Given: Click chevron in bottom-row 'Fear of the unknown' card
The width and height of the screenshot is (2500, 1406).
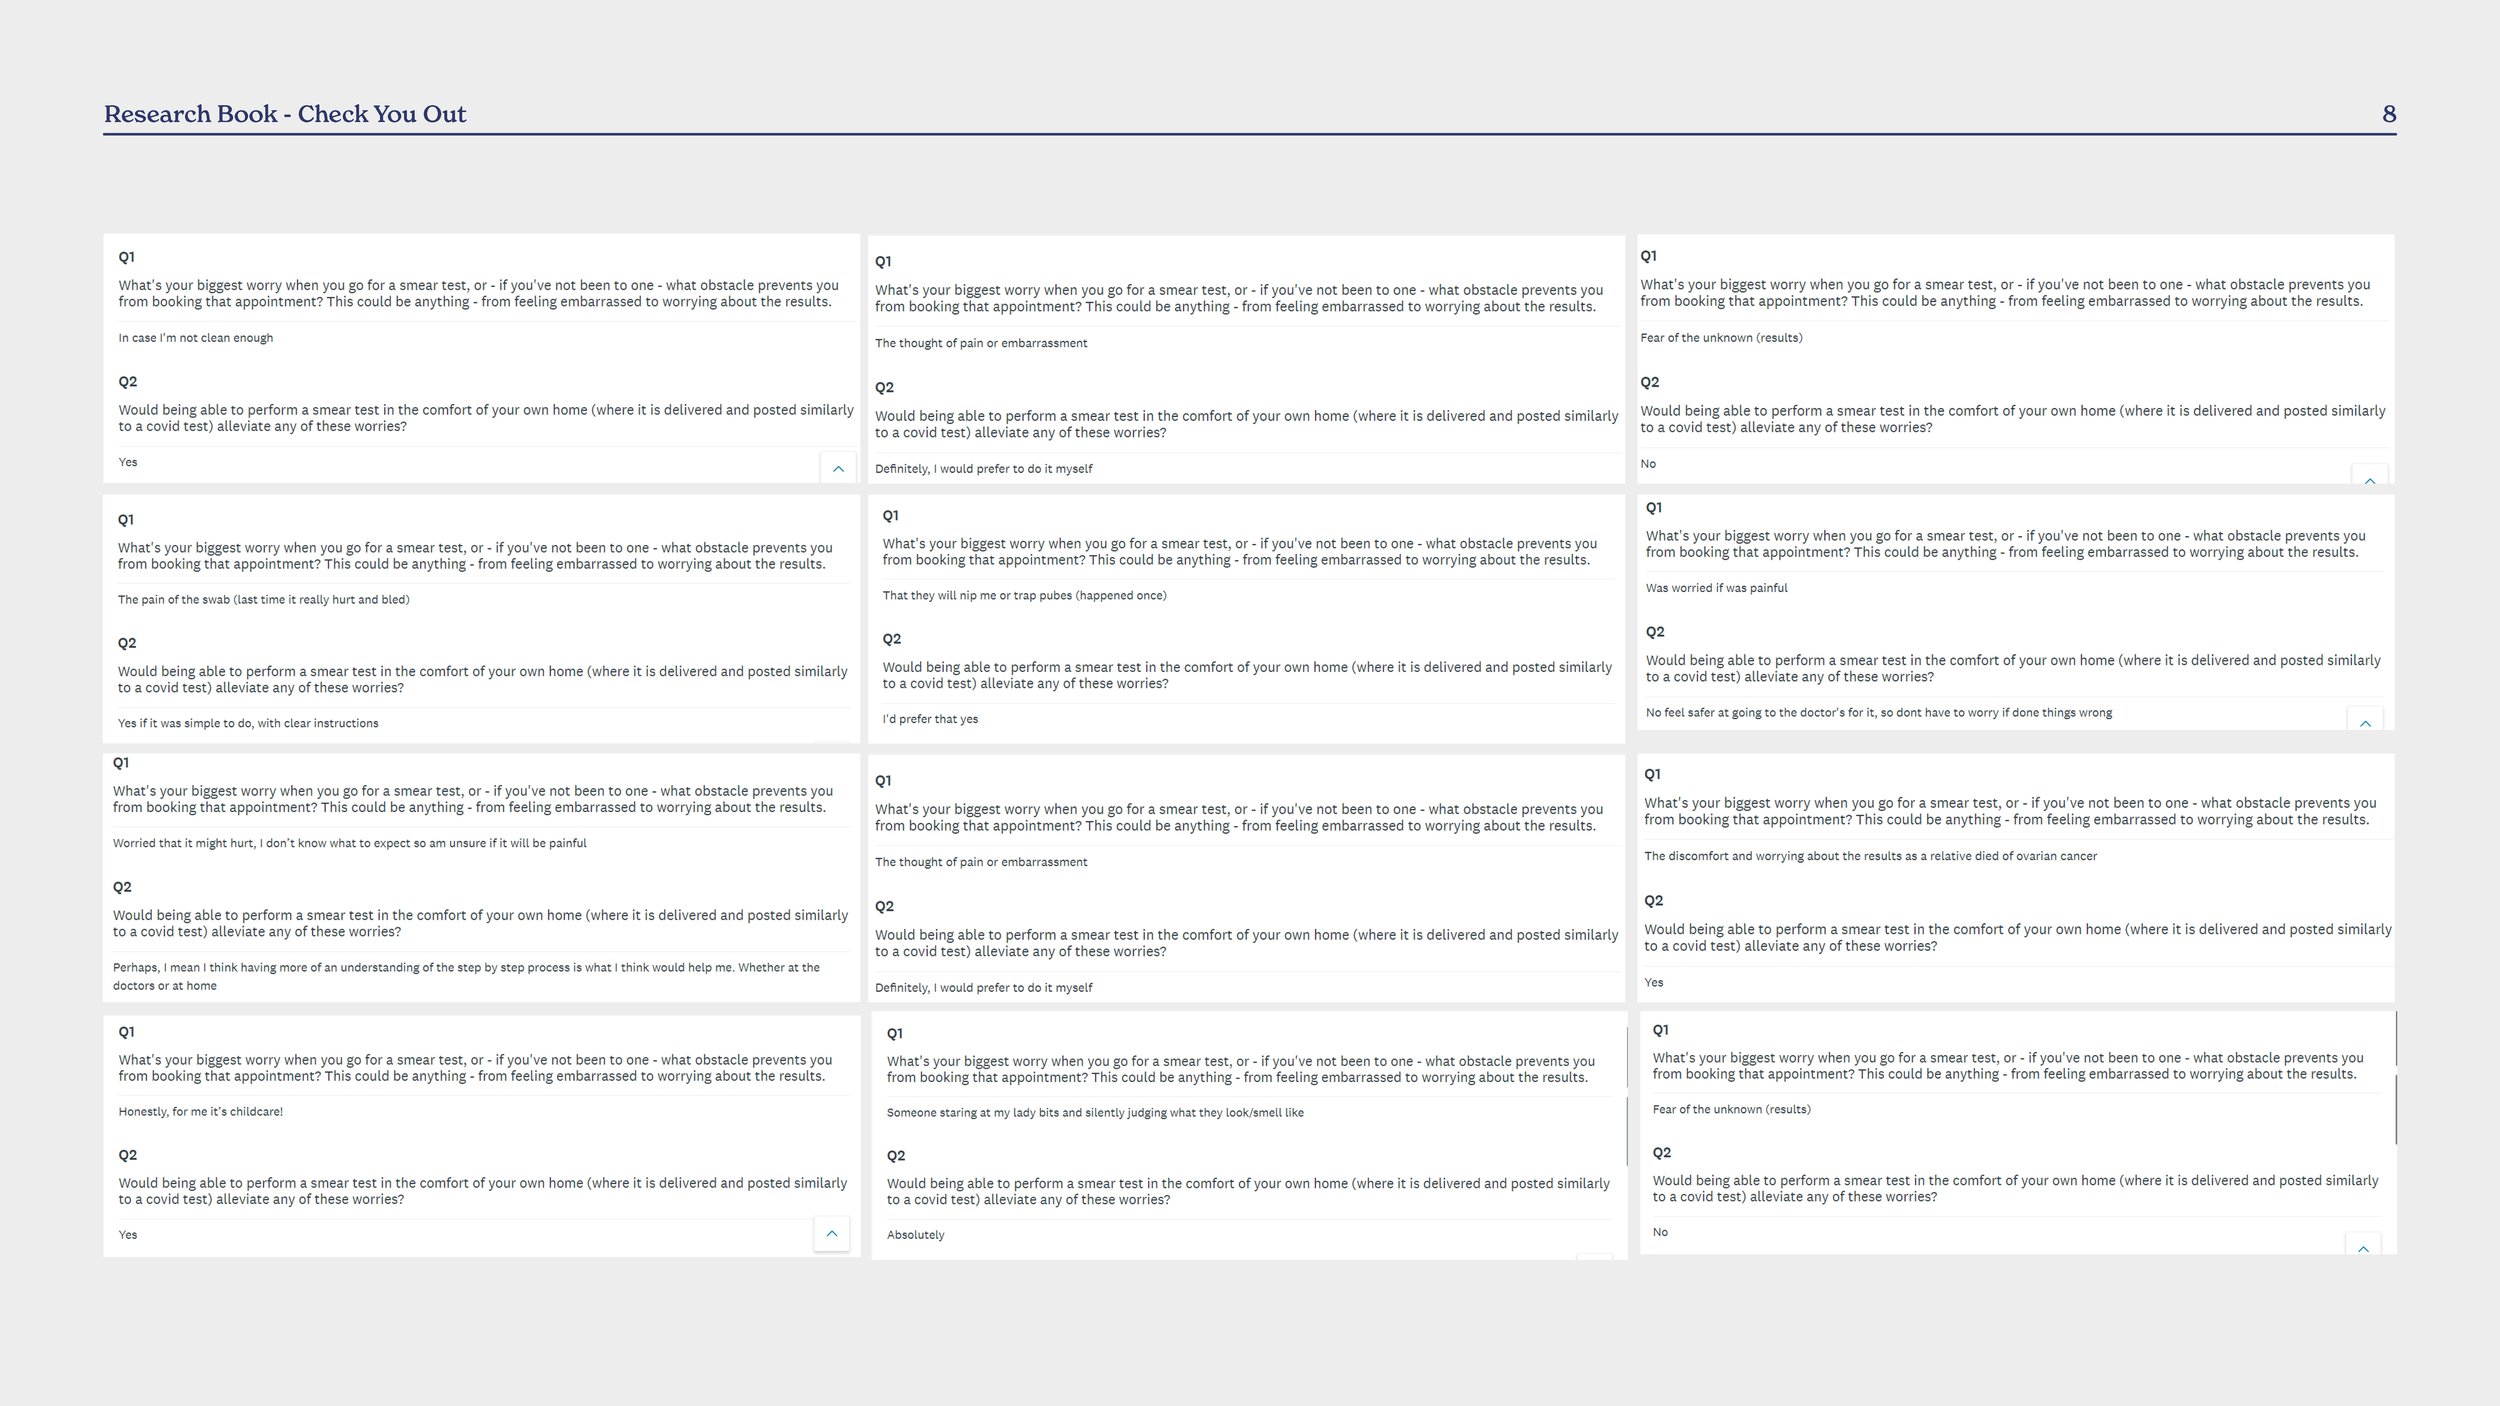Looking at the screenshot, I should 2363,1245.
